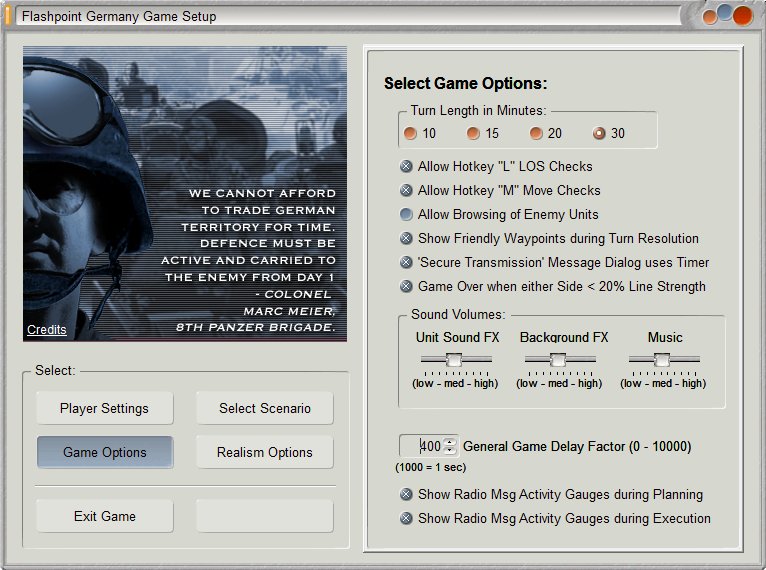Toggle Radio Msg Gauges during Execution
766x570 pixels.
pyautogui.click(x=406, y=518)
